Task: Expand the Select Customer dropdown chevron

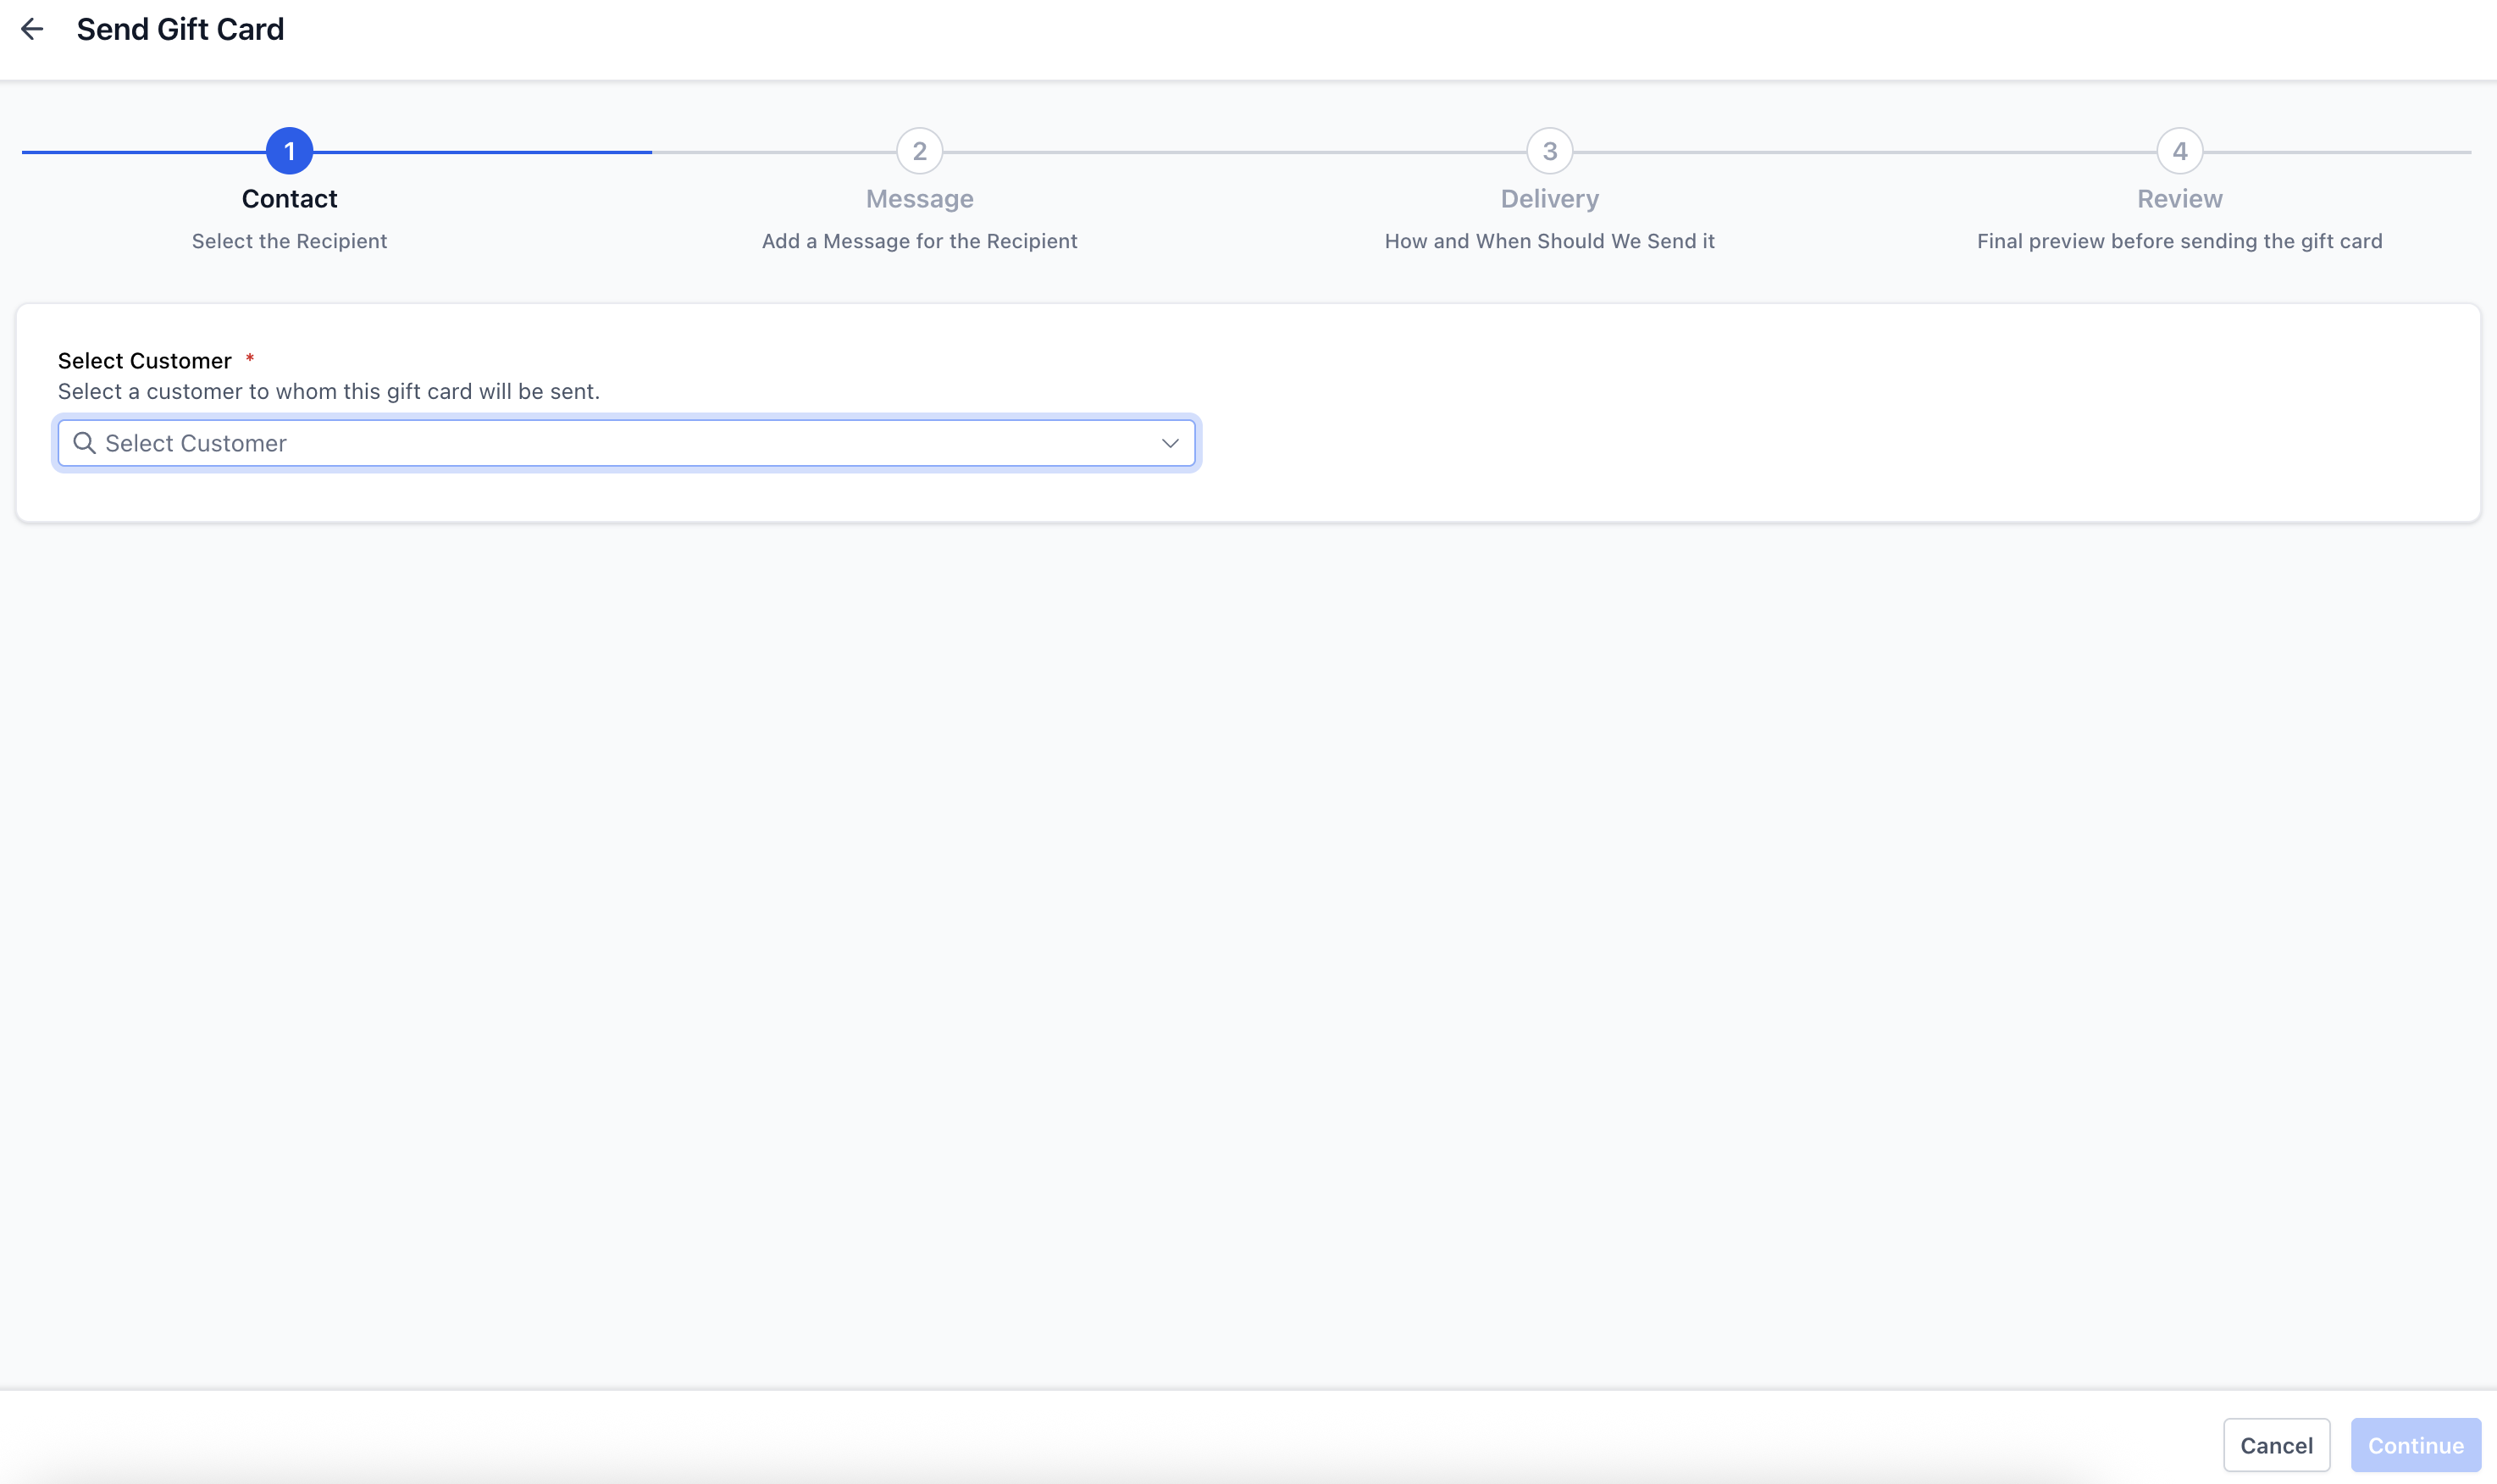Action: 1169,443
